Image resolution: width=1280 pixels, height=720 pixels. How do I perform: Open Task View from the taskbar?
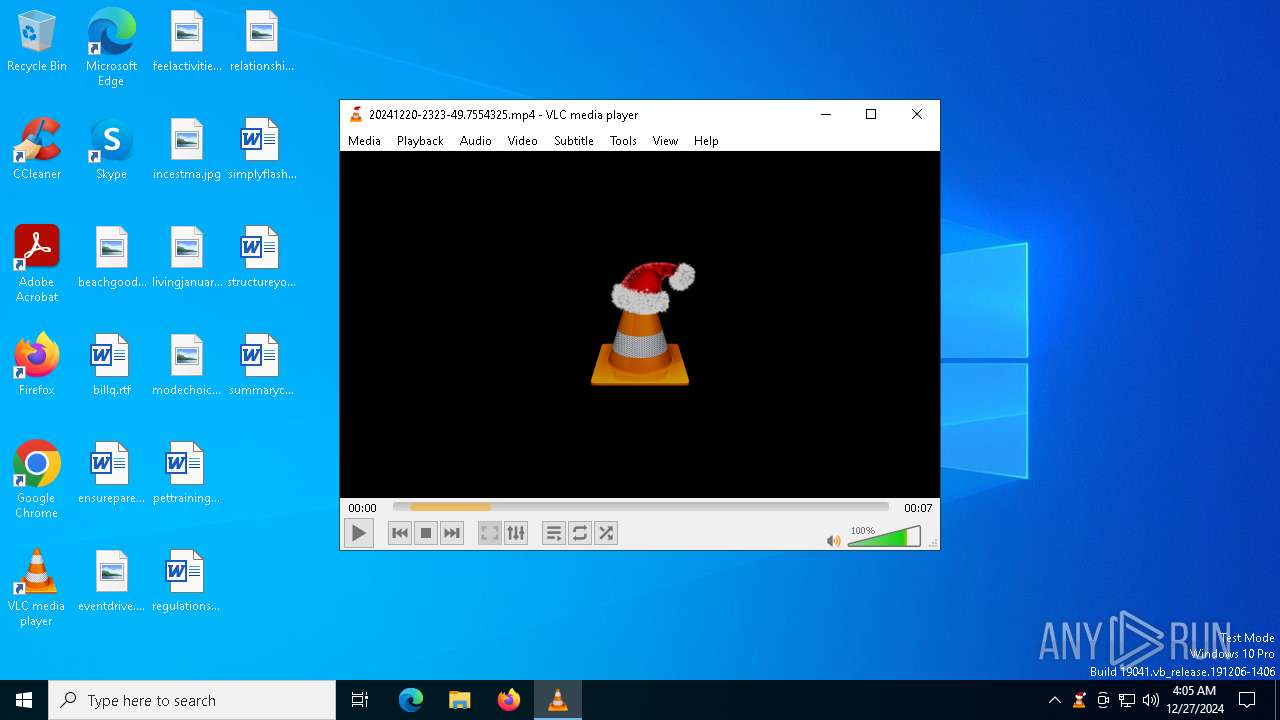coord(360,700)
